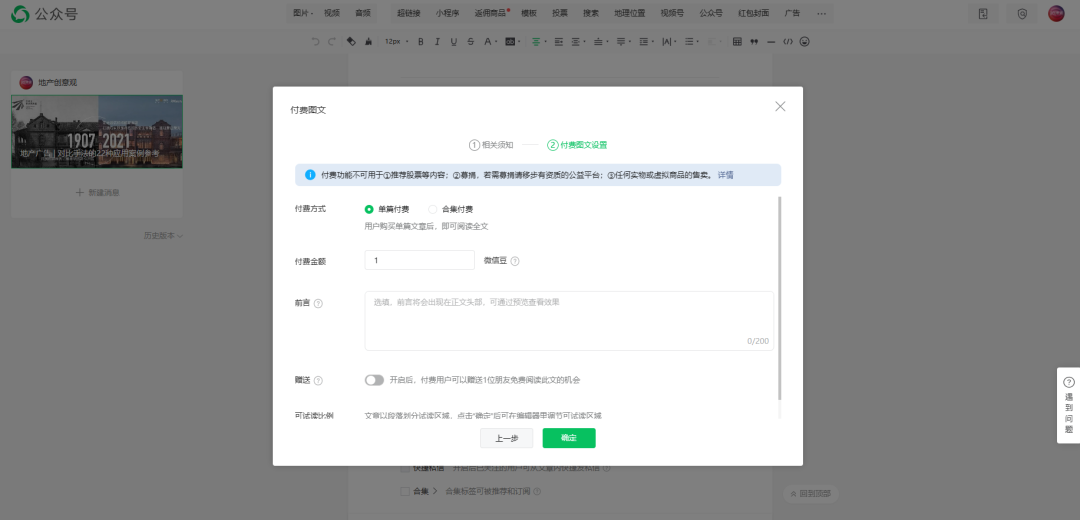Viewport: 1080px width, 520px height.
Task: Click the 付费金额 input field
Action: click(419, 260)
